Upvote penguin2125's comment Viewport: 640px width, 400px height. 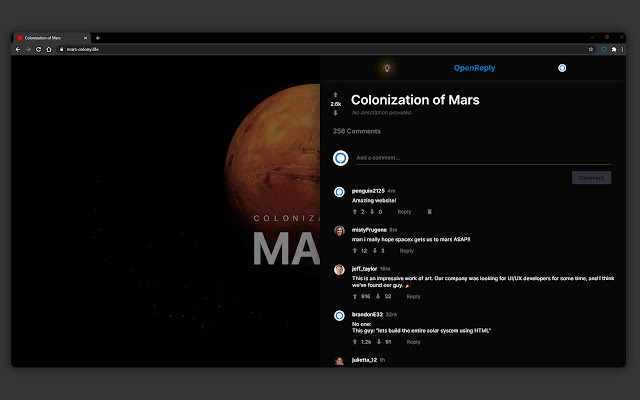point(354,212)
